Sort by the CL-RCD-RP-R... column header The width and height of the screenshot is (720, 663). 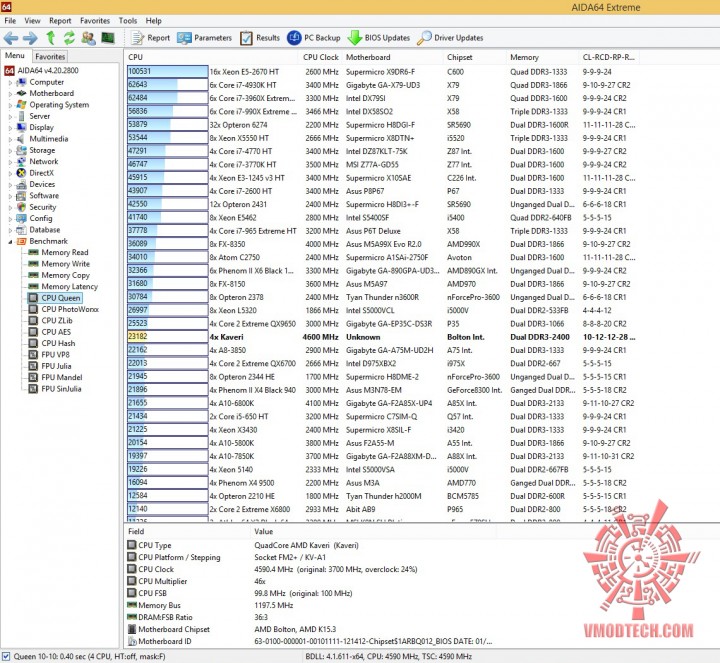(x=609, y=57)
